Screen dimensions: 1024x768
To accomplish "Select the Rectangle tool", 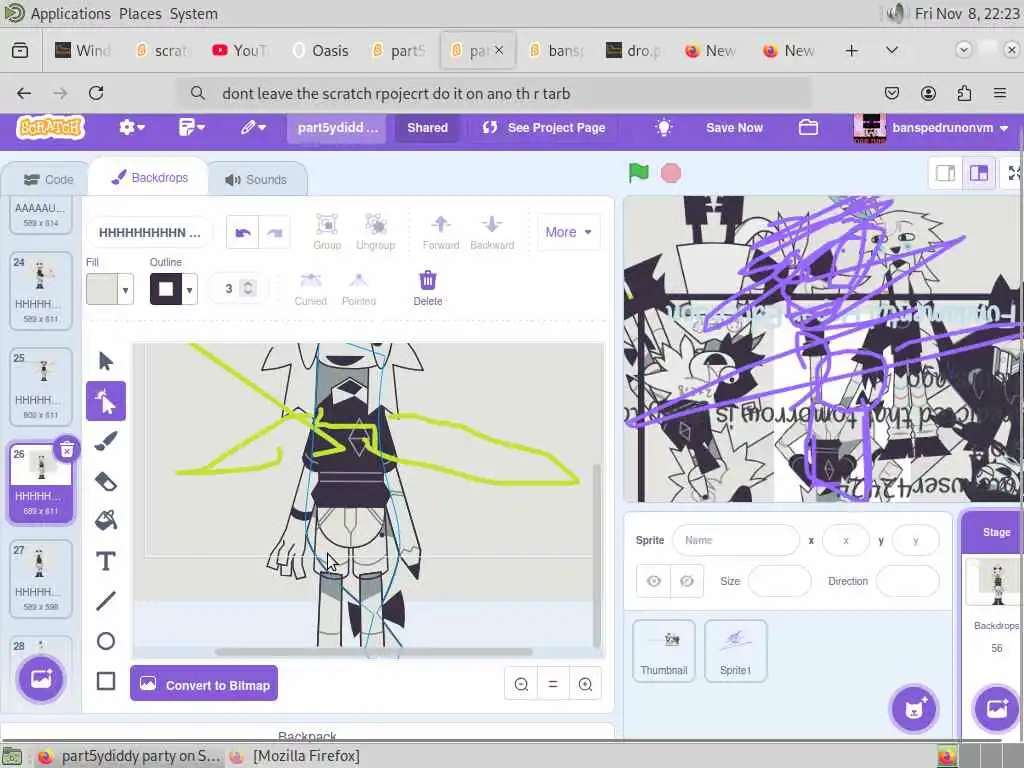I will pos(106,681).
